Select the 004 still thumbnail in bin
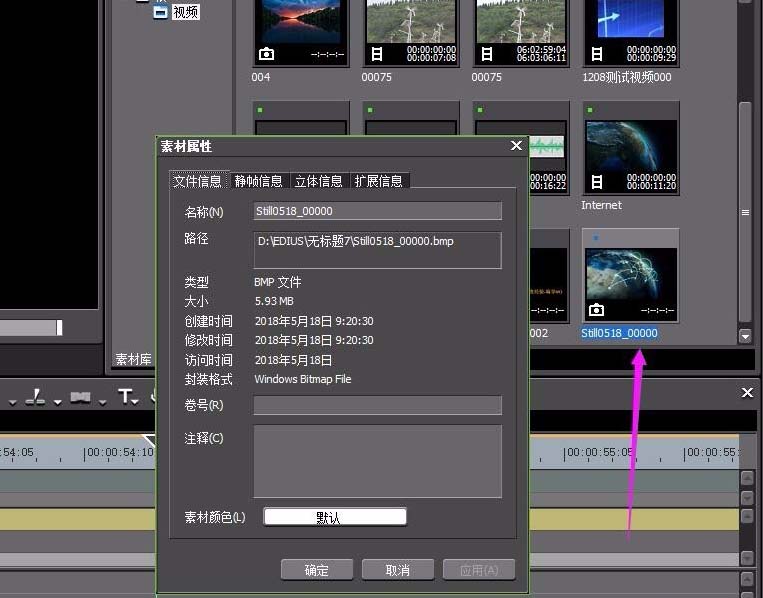This screenshot has width=763, height=598. pos(301,32)
